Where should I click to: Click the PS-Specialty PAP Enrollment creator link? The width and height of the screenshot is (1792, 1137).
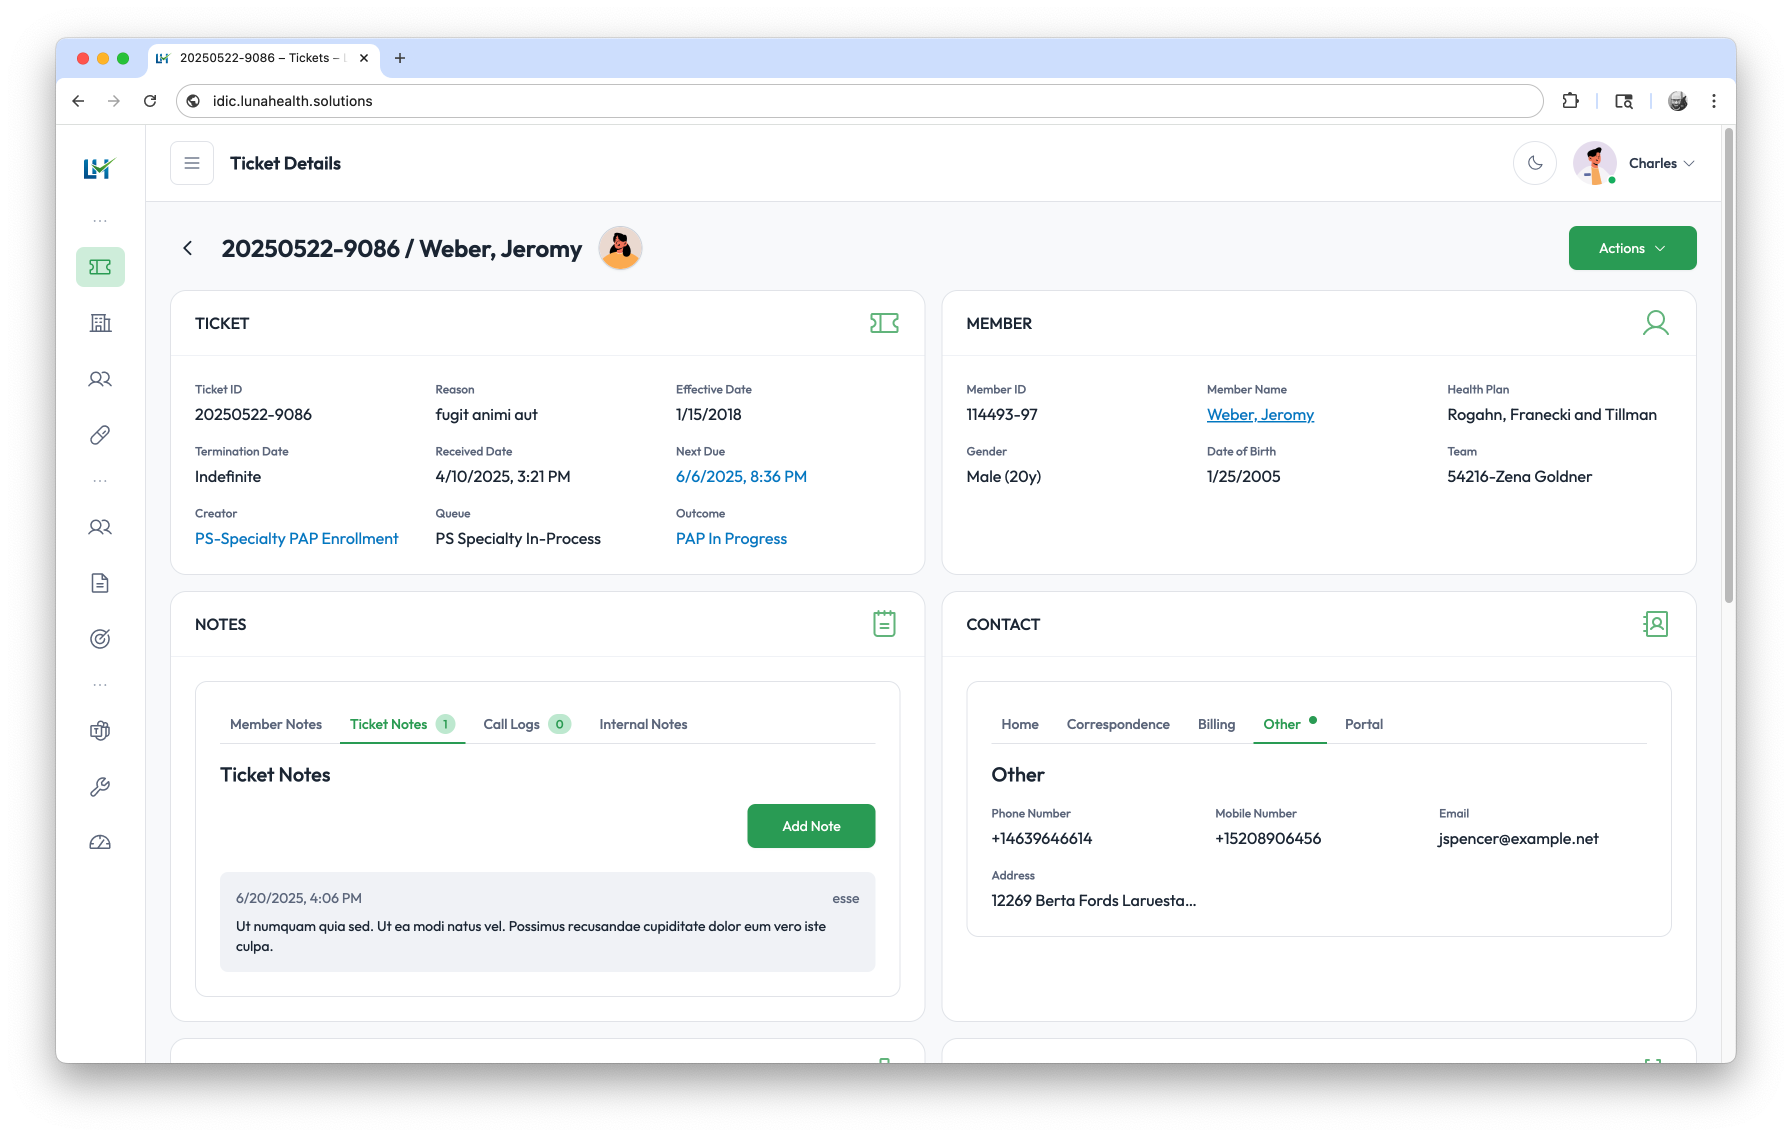tap(296, 539)
